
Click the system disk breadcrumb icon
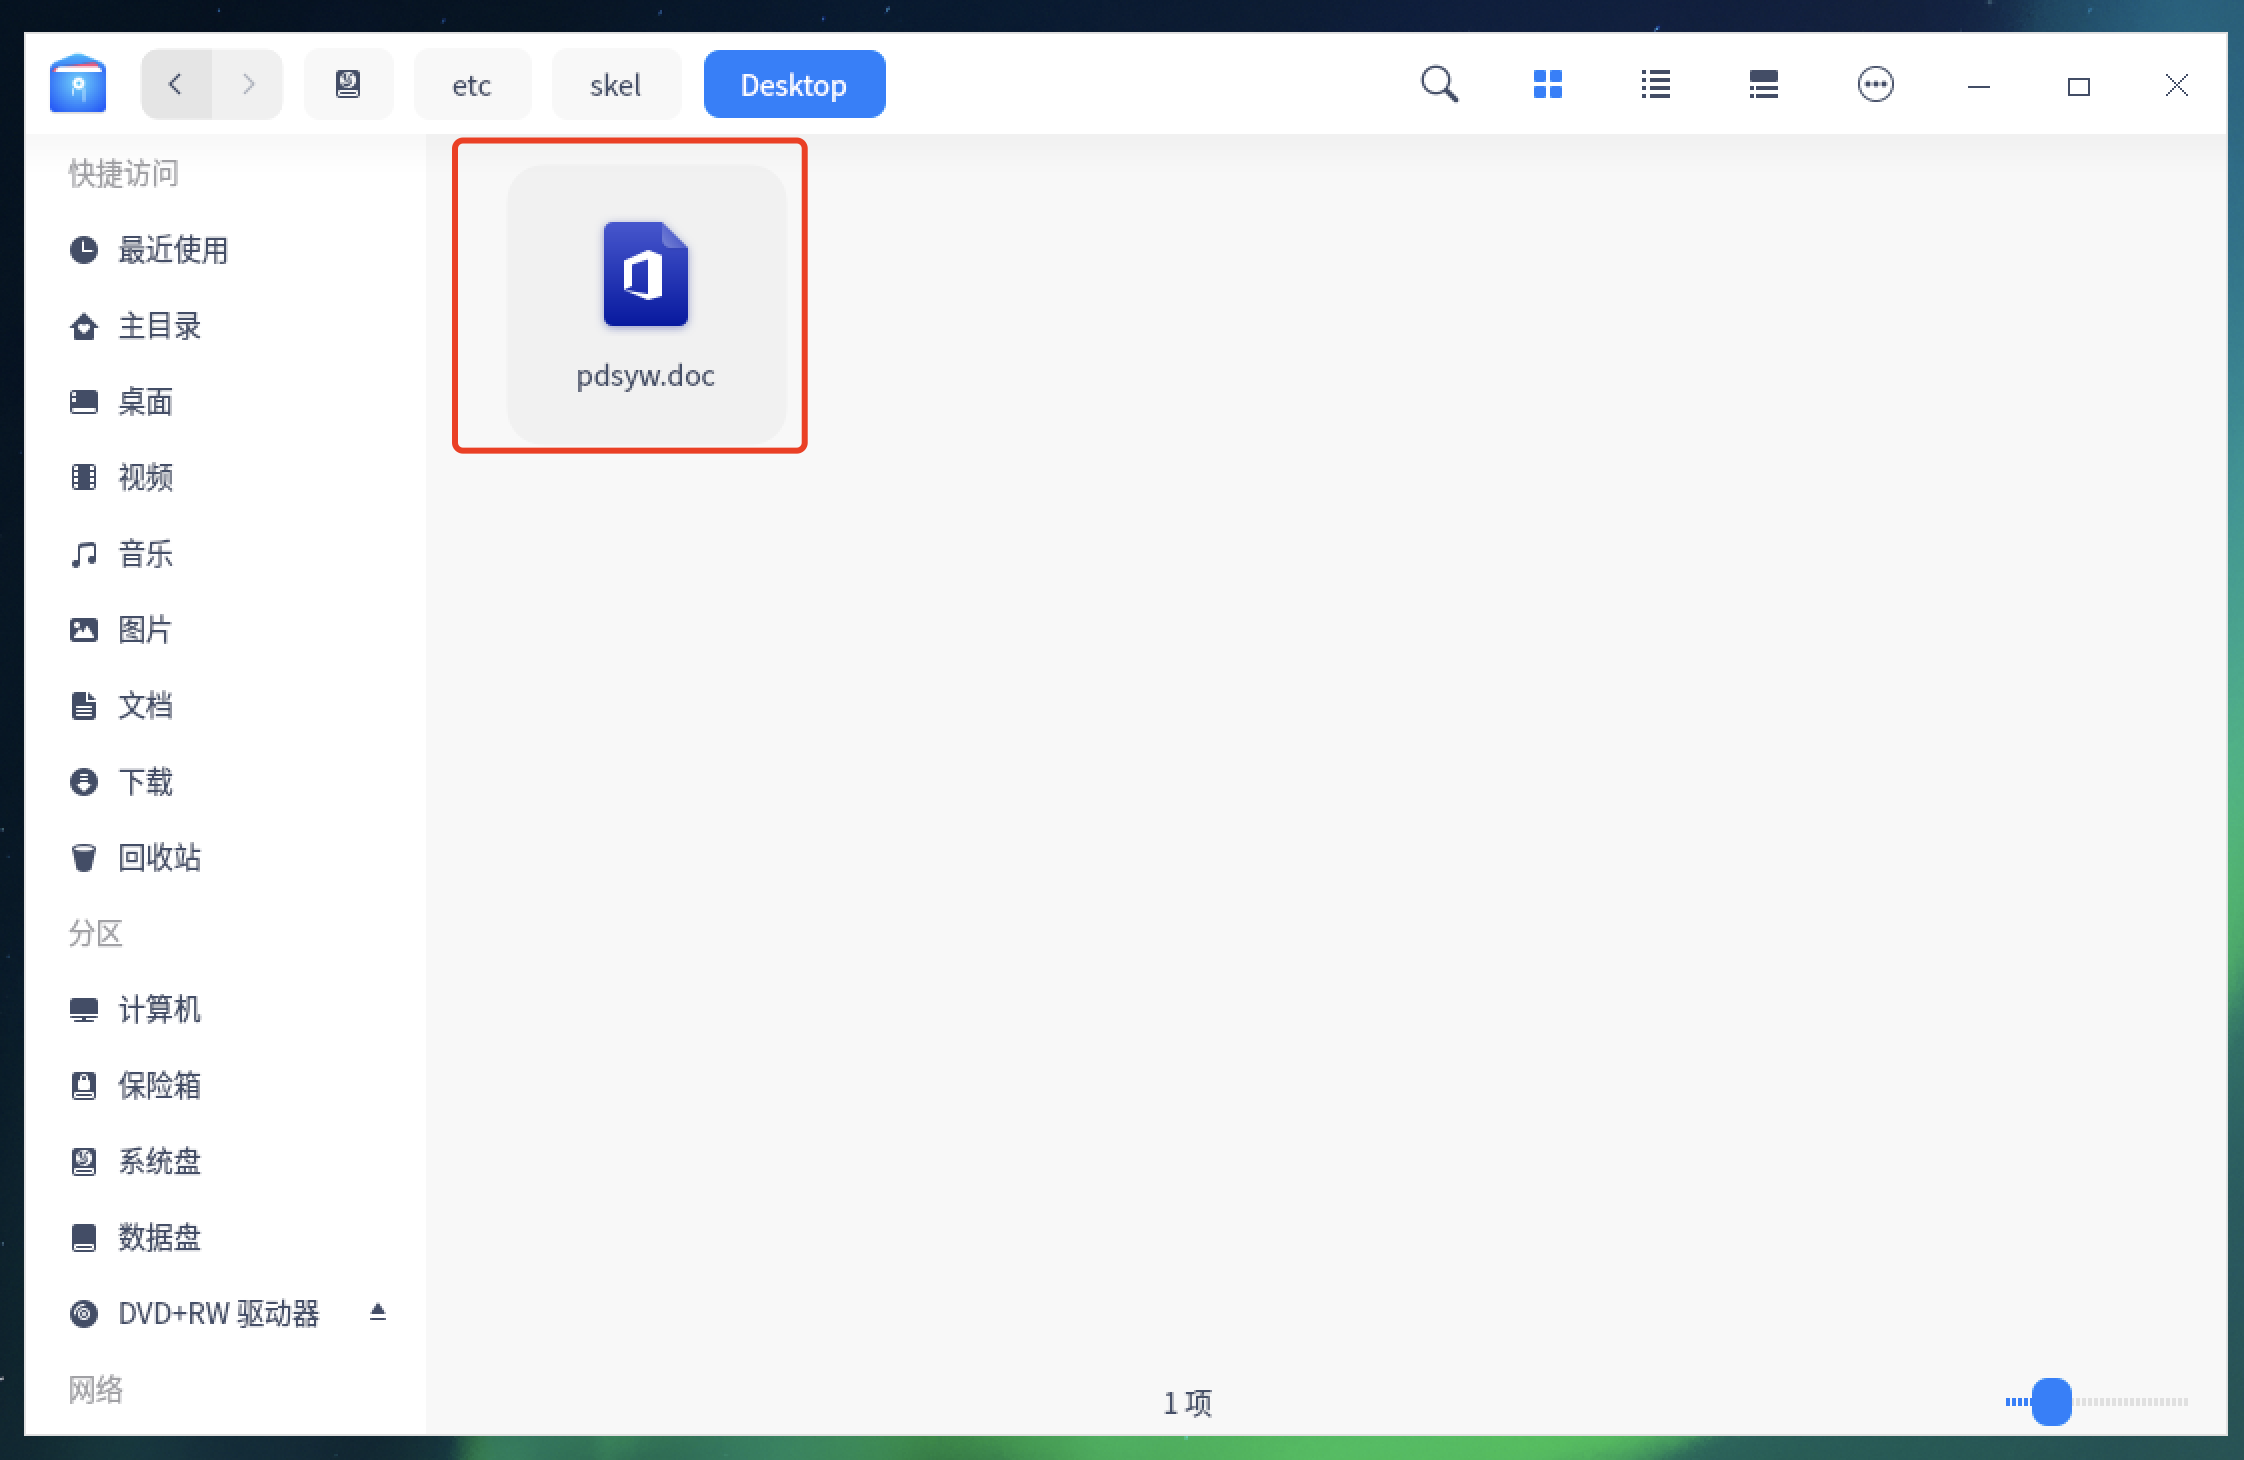tap(348, 84)
